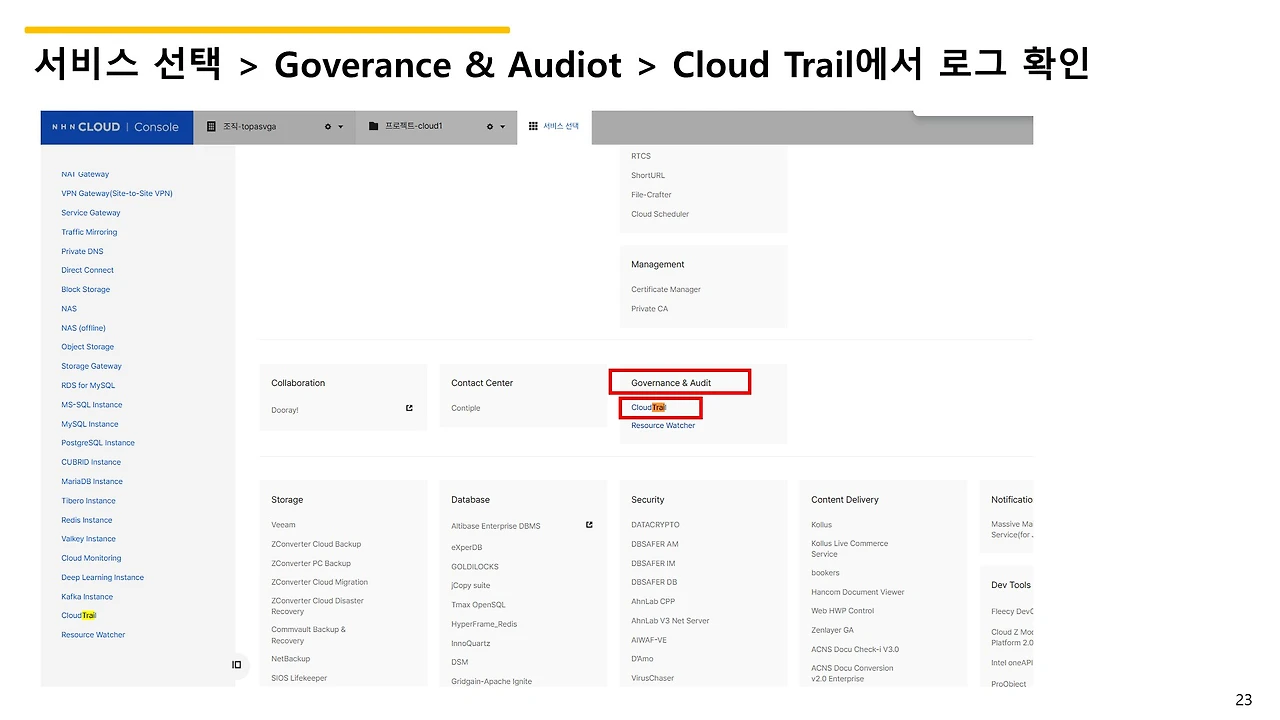
Task: Open Resource Watcher in the left sidebar
Action: (x=93, y=635)
